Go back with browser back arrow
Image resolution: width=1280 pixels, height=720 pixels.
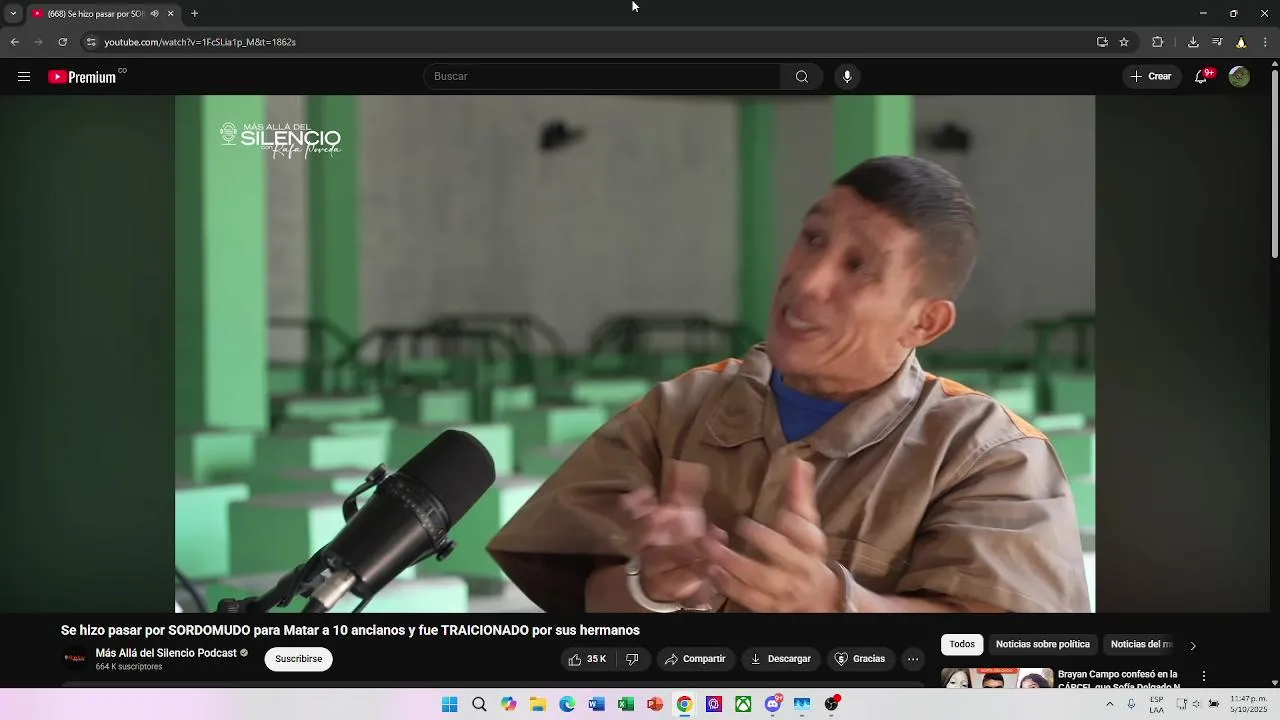pos(14,42)
